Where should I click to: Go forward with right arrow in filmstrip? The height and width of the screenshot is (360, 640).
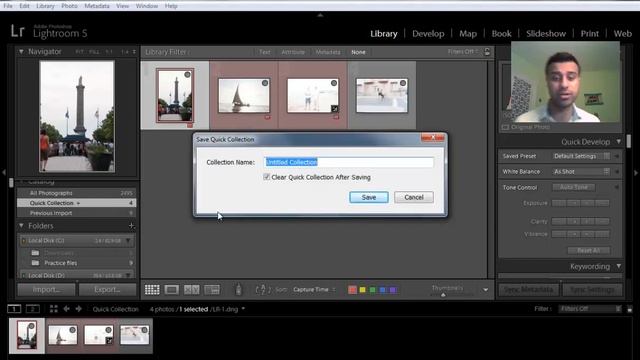pos(78,309)
